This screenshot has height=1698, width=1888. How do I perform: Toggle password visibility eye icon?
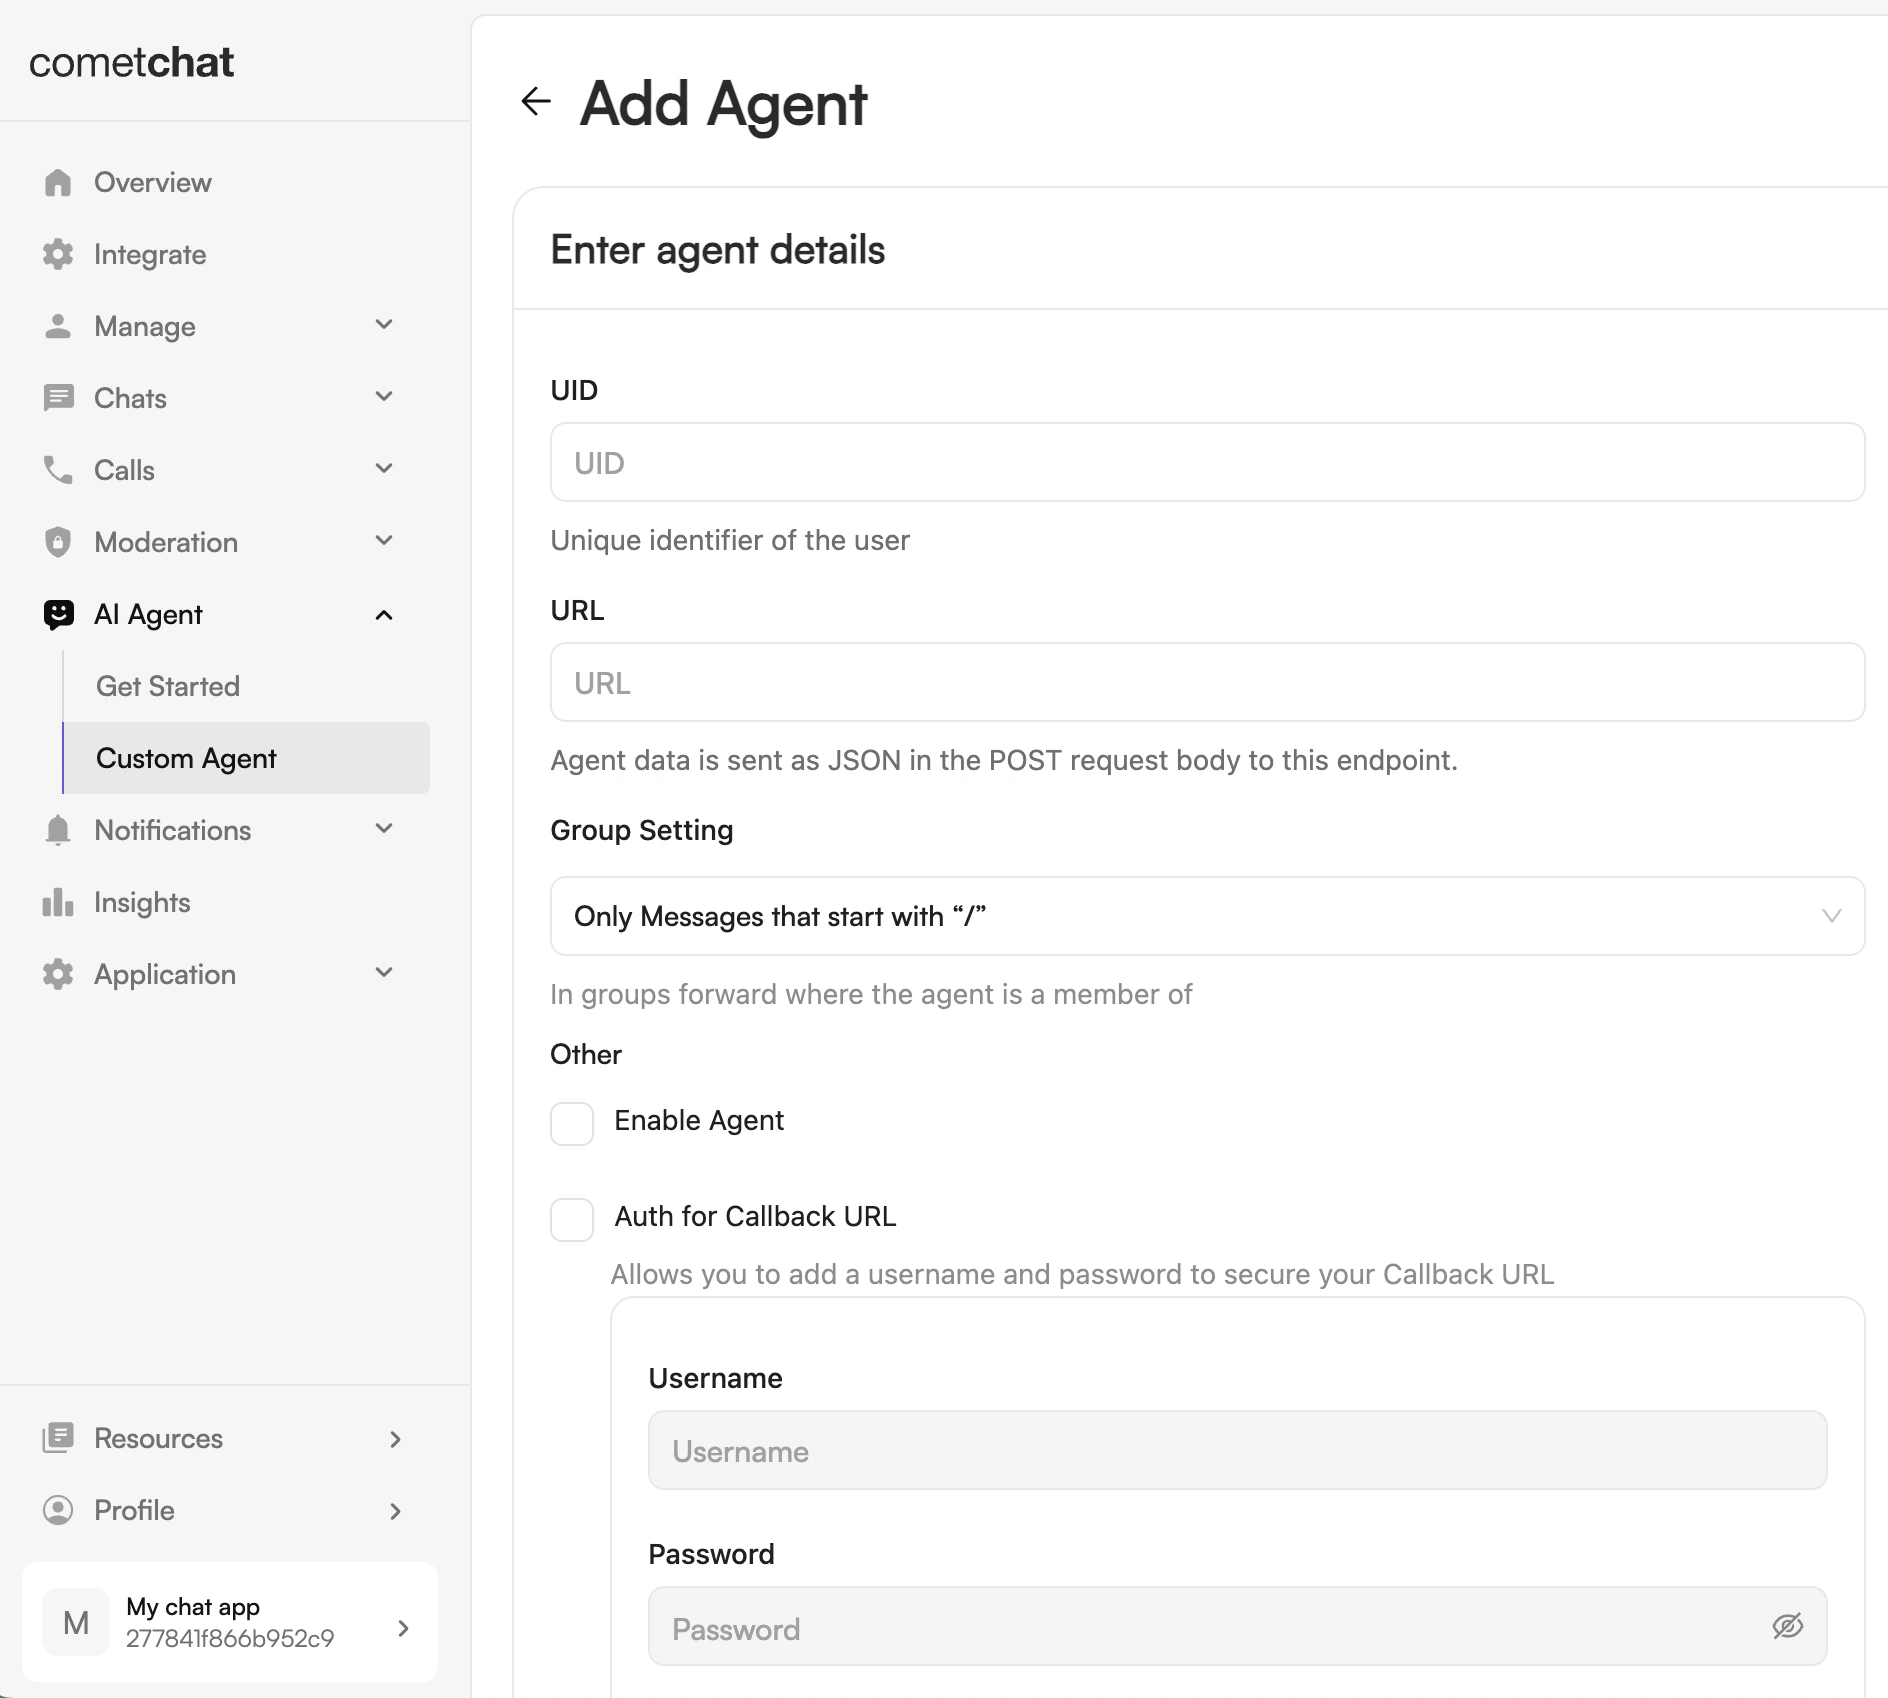tap(1787, 1626)
